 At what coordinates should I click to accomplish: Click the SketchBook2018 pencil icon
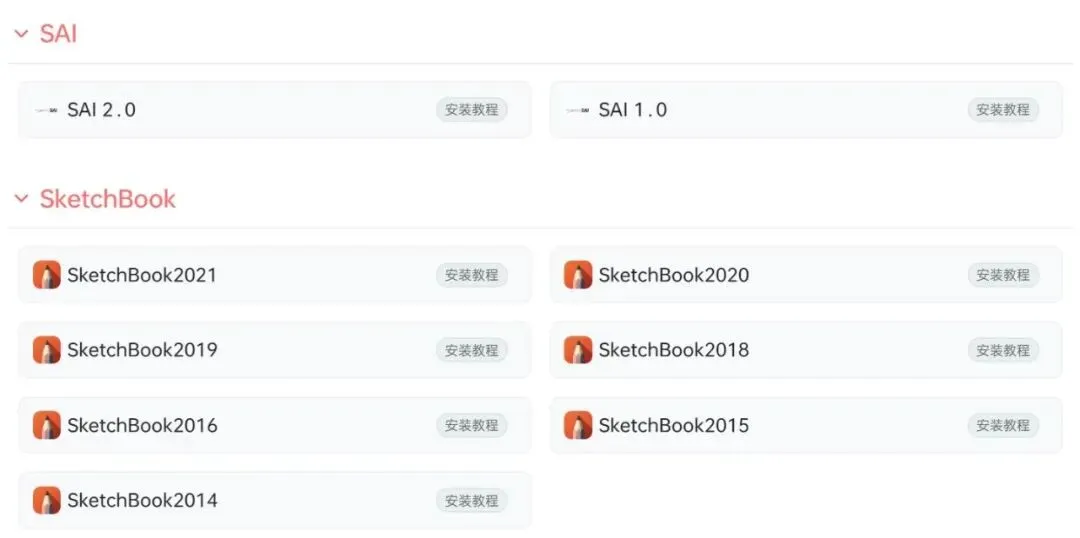tap(577, 350)
